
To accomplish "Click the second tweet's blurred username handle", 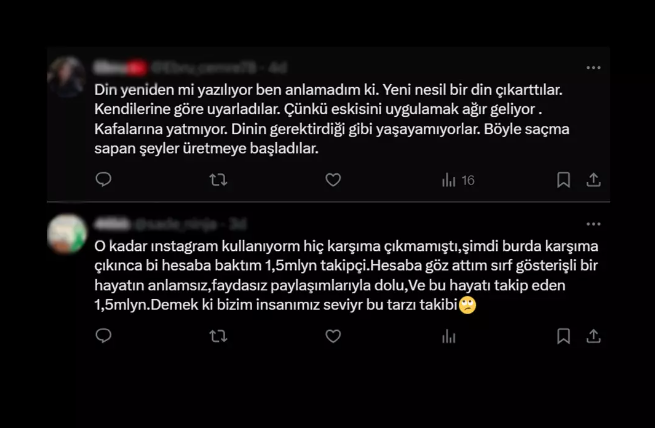I will click(x=175, y=225).
